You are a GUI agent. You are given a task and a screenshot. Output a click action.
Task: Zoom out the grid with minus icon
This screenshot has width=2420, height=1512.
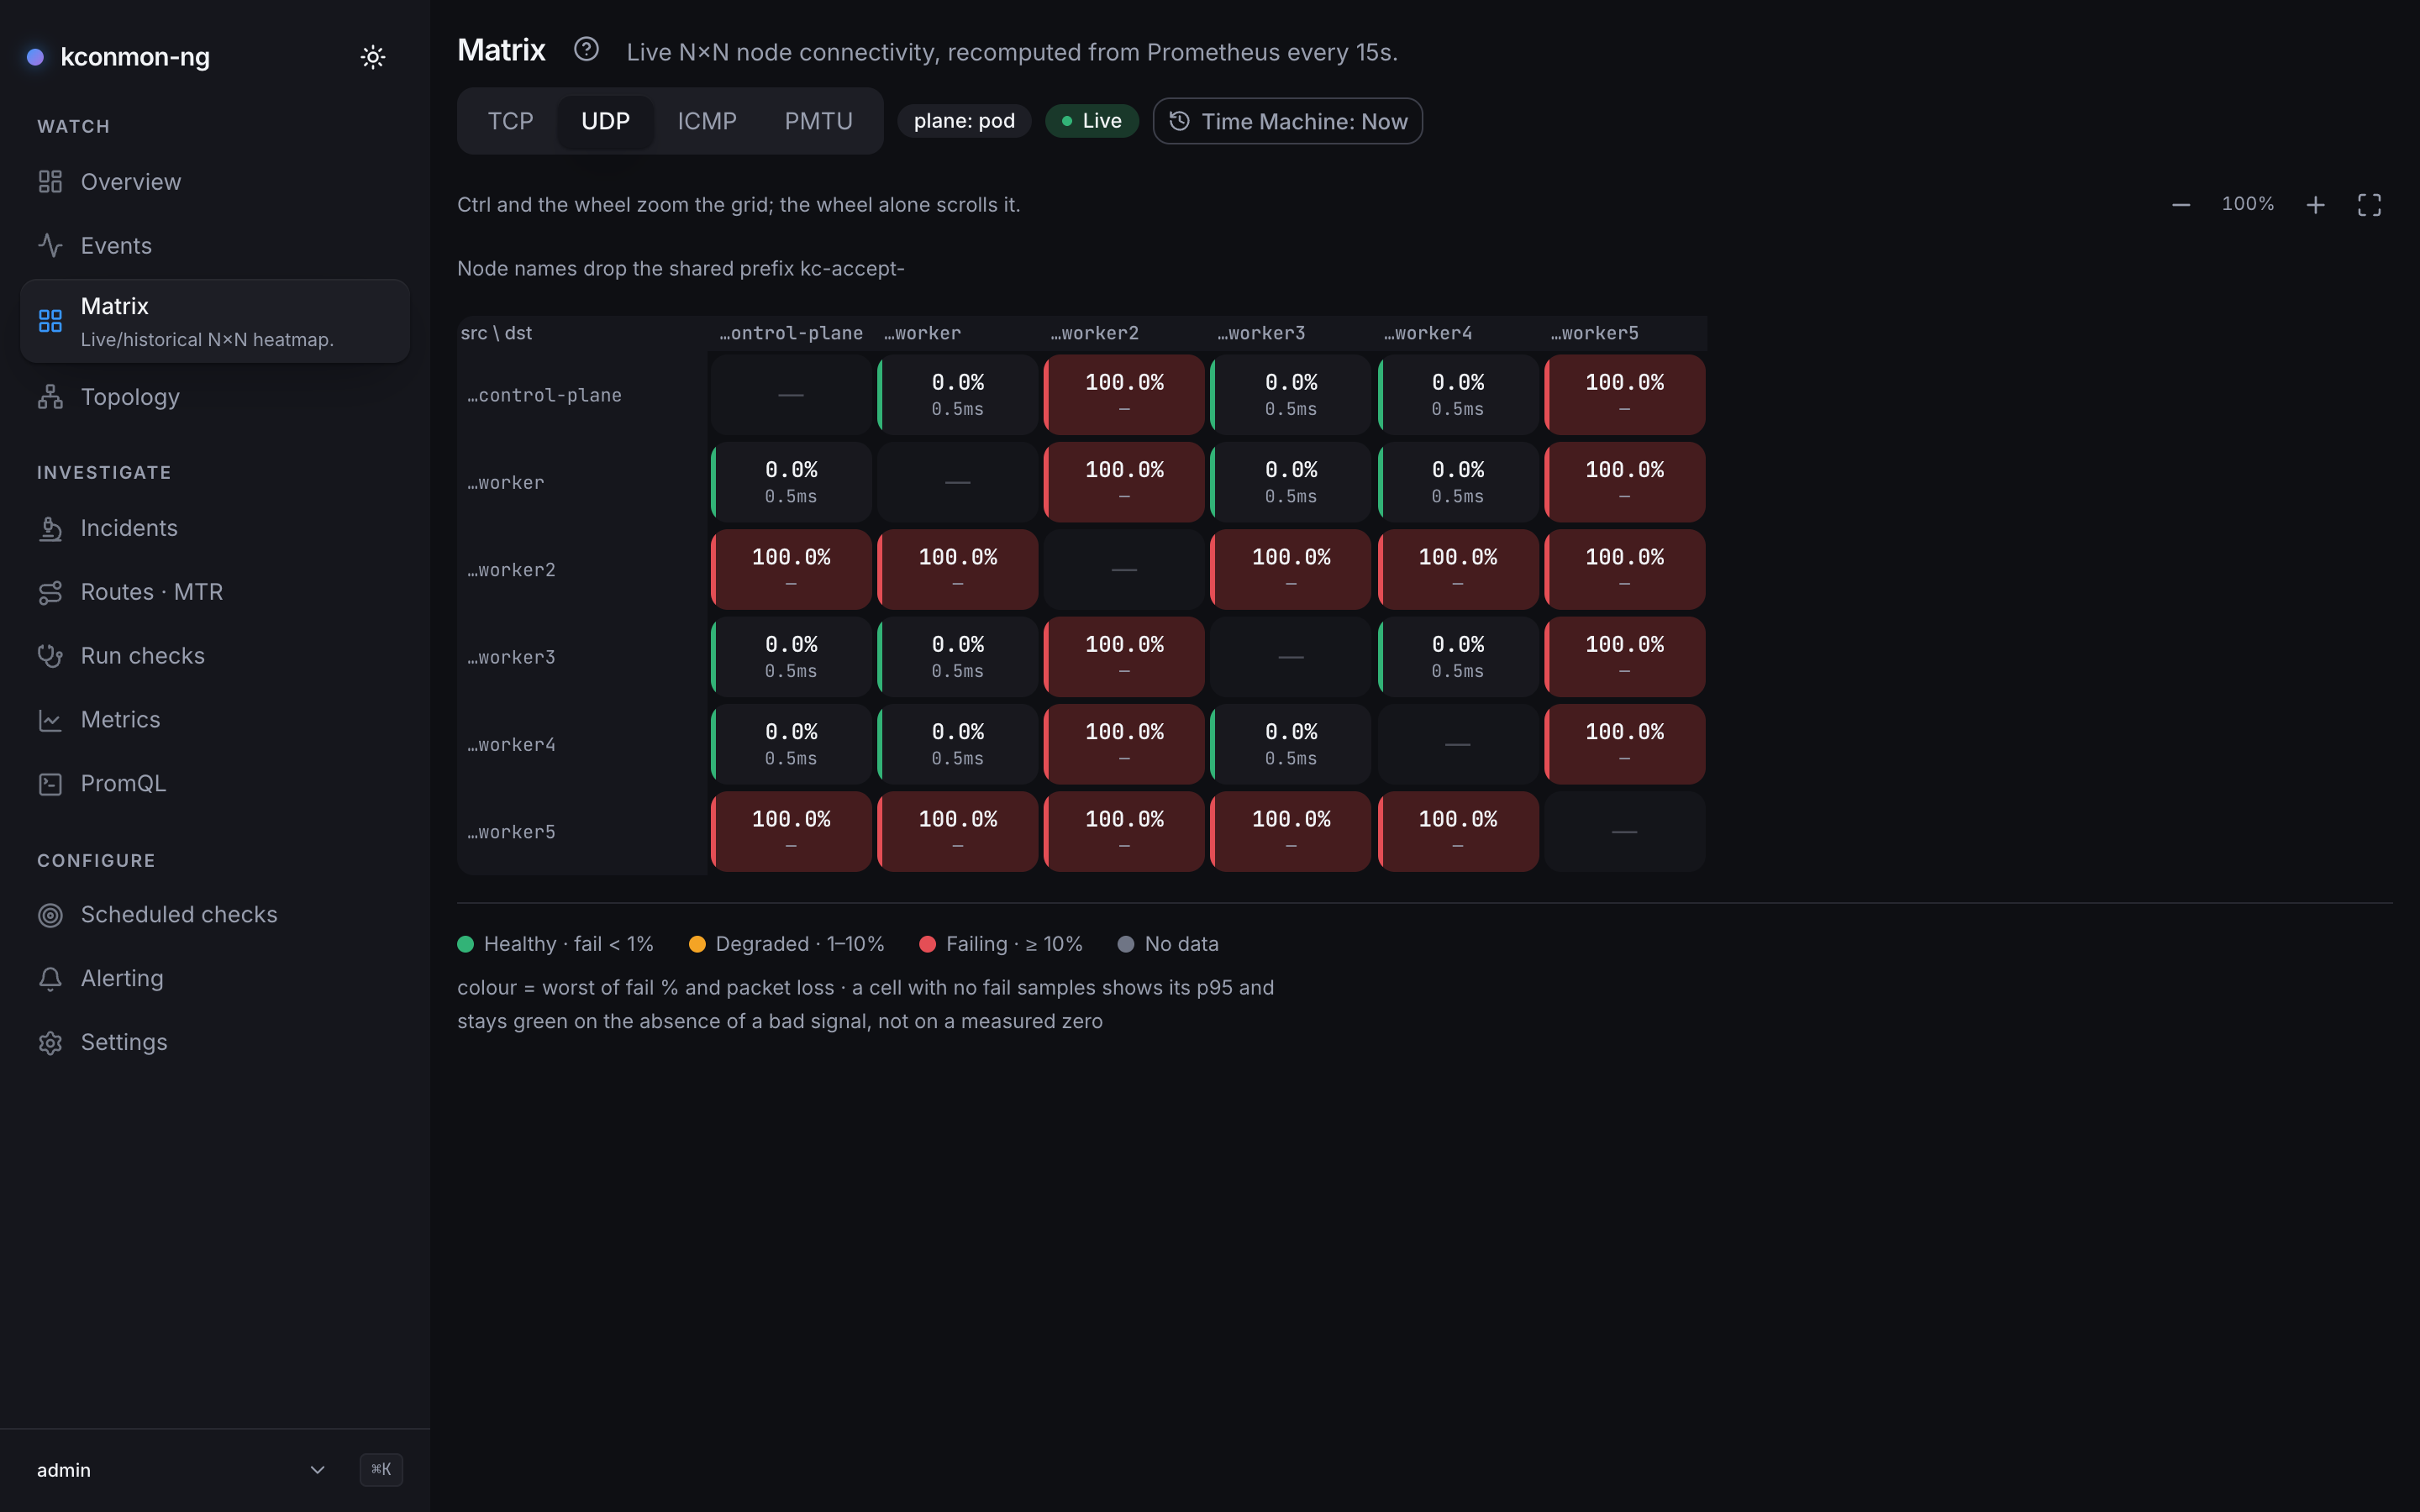coord(2181,205)
